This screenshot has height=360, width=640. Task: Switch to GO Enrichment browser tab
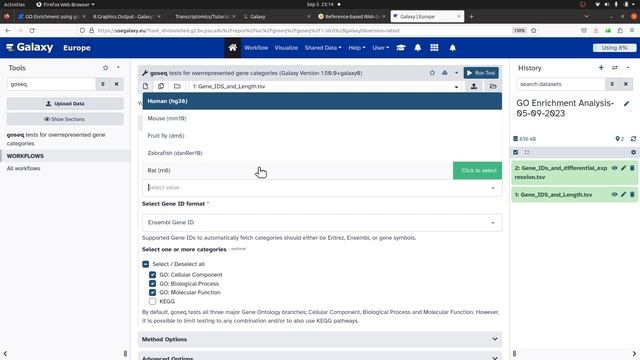point(51,17)
